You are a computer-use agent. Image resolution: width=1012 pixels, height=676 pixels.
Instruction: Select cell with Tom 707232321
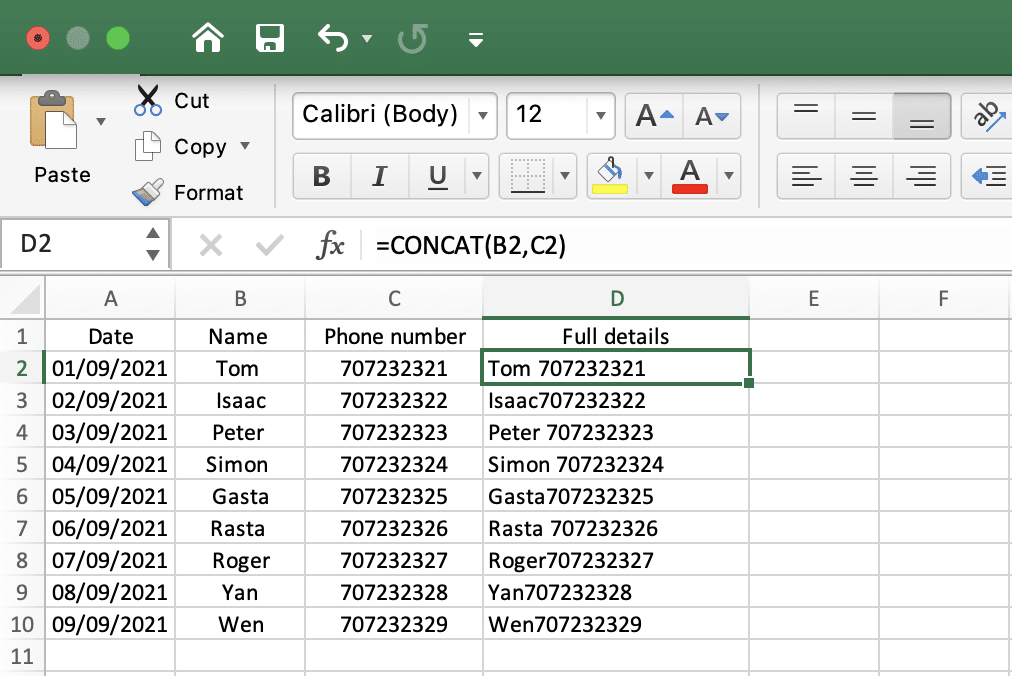point(616,368)
